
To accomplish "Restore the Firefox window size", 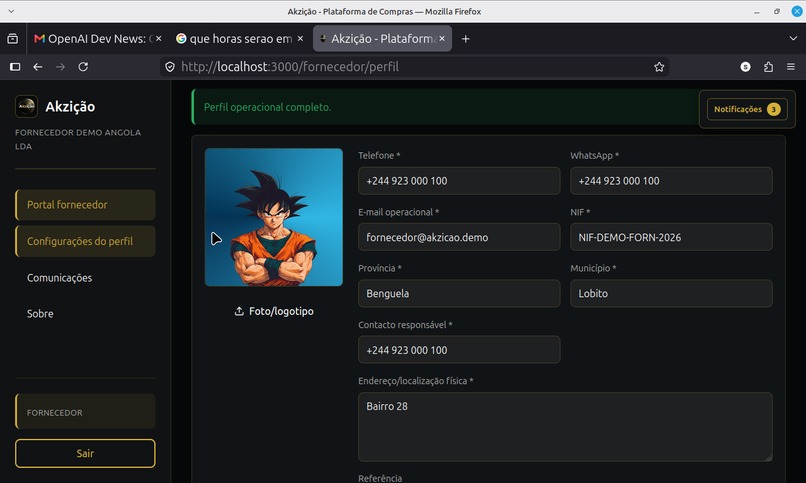I will [x=777, y=11].
